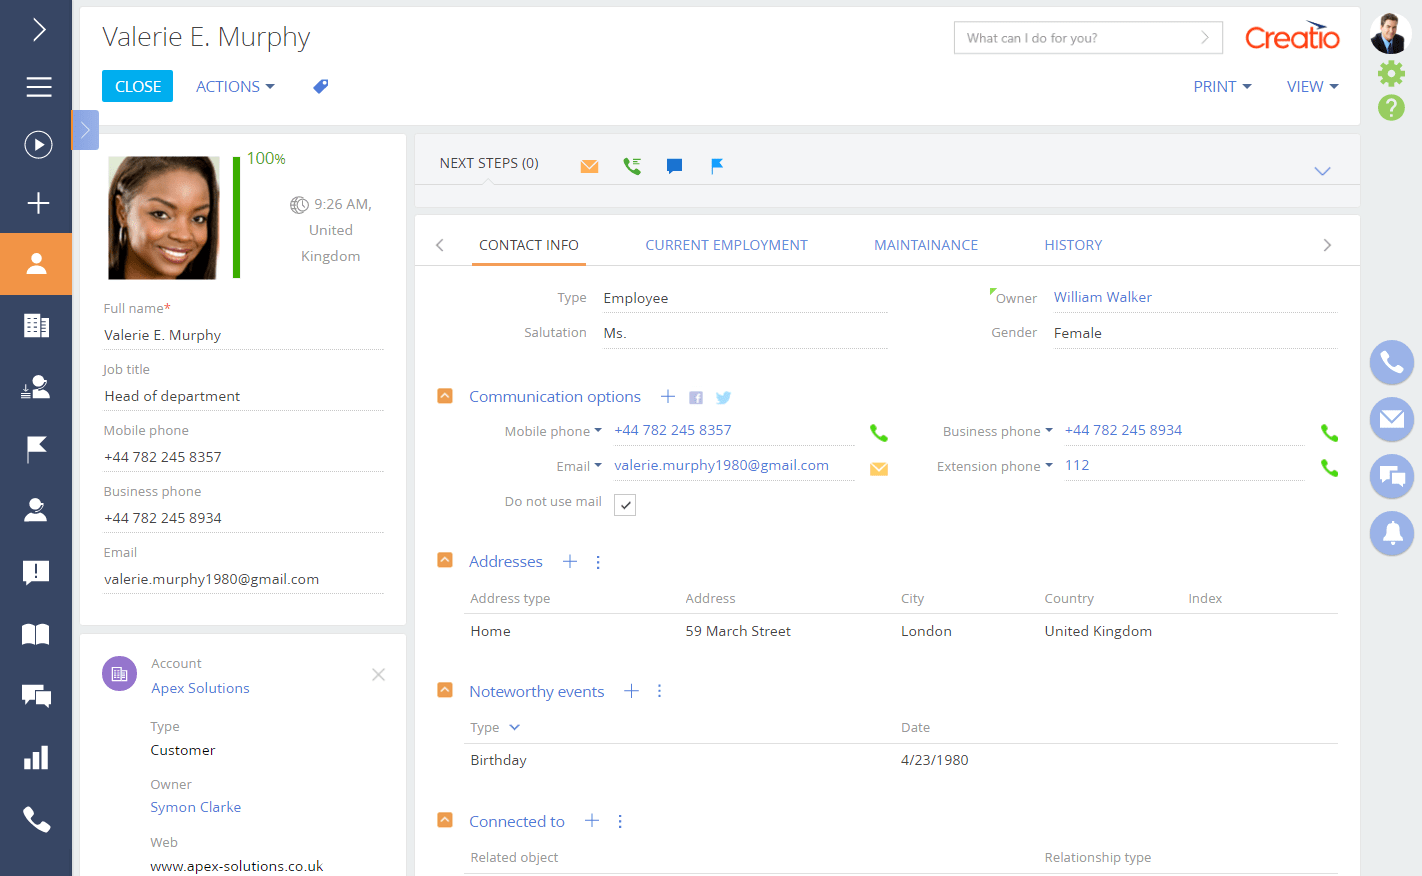Open the Apex Solutions account link
This screenshot has height=876, width=1422.
point(200,688)
